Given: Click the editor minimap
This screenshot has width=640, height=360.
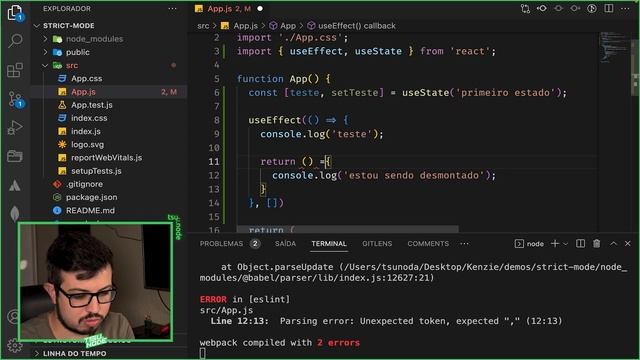Looking at the screenshot, I should pyautogui.click(x=615, y=47).
